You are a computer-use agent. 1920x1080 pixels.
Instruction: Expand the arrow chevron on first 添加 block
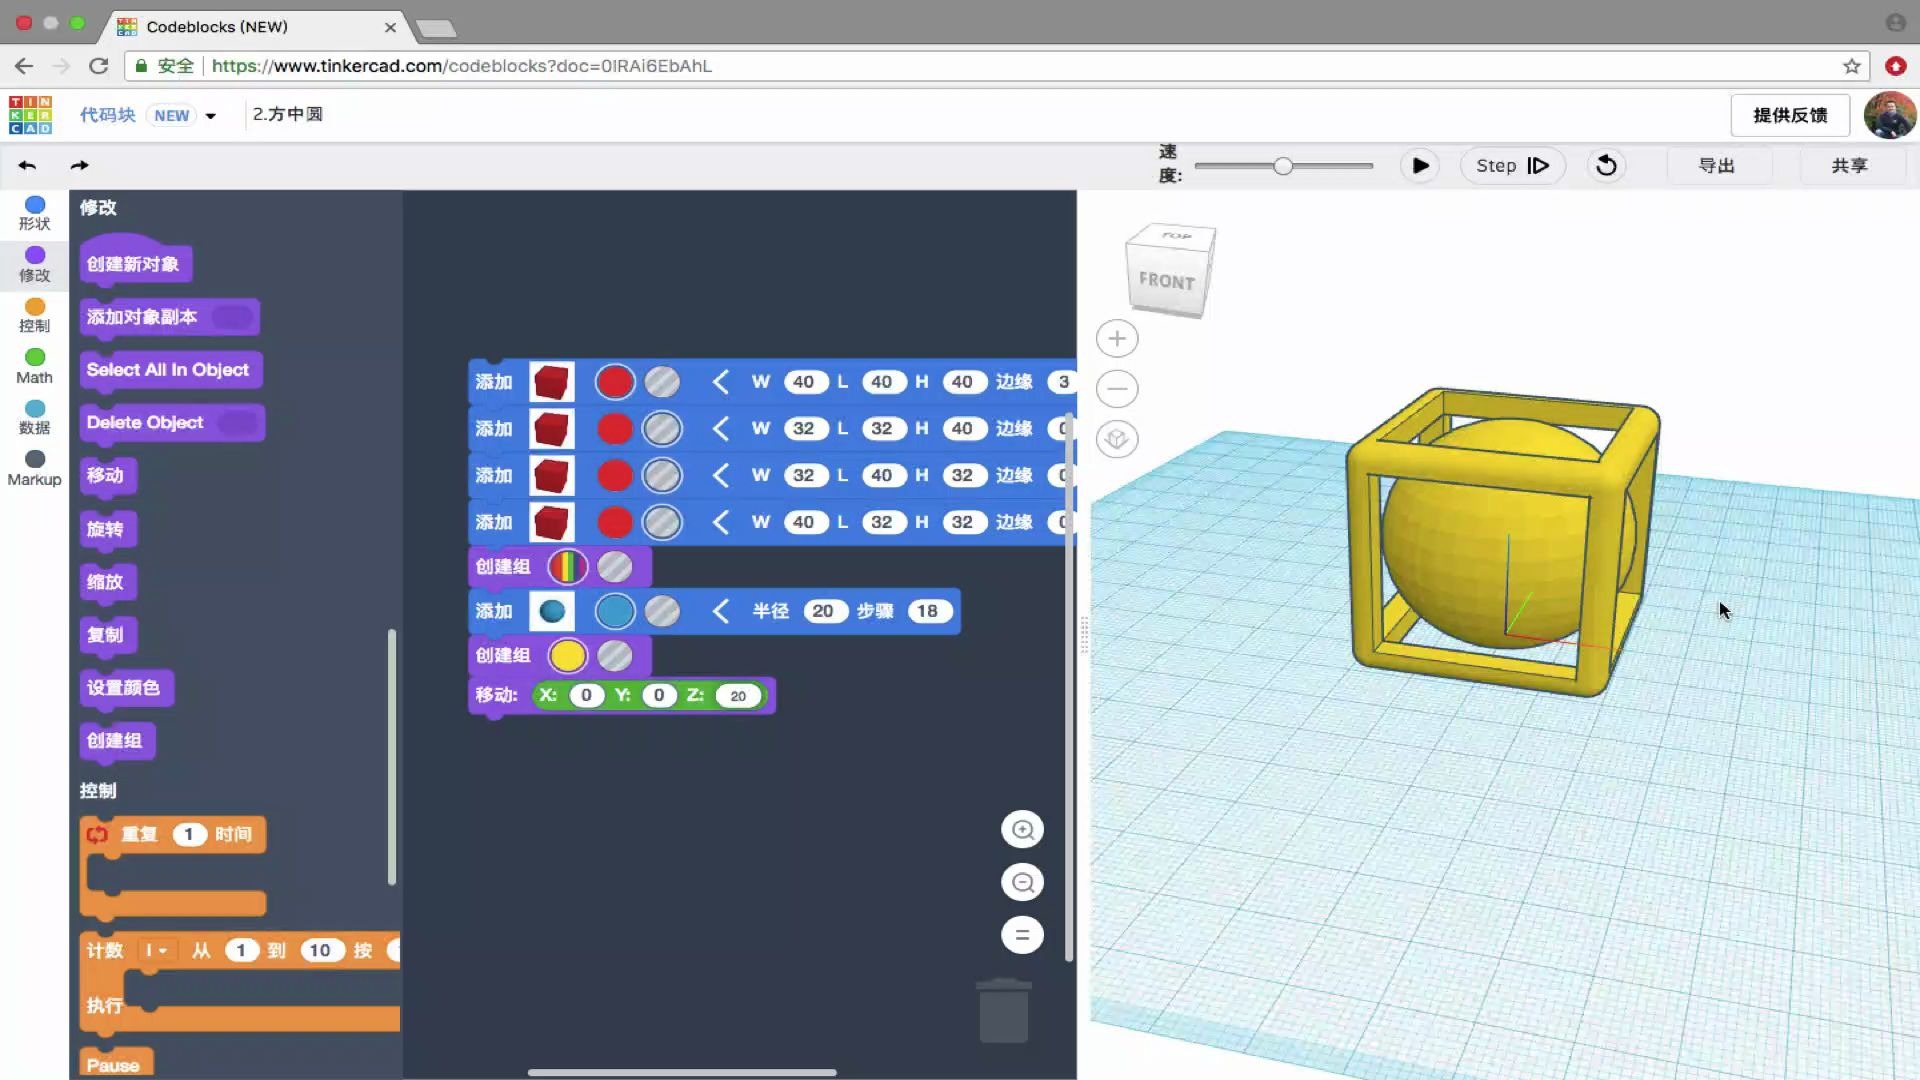pyautogui.click(x=720, y=382)
